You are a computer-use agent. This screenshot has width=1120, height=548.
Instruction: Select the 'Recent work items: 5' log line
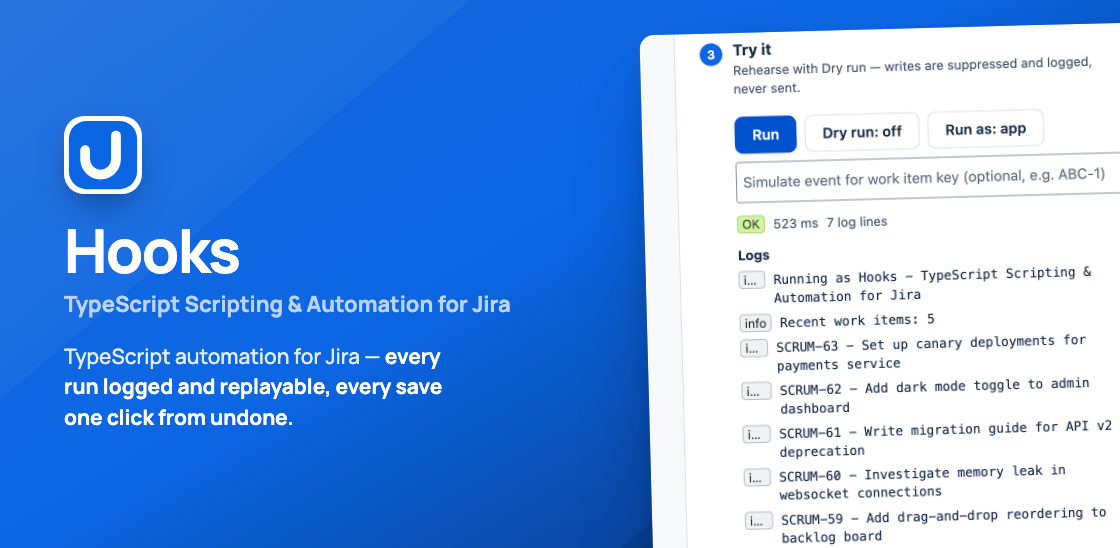point(857,320)
